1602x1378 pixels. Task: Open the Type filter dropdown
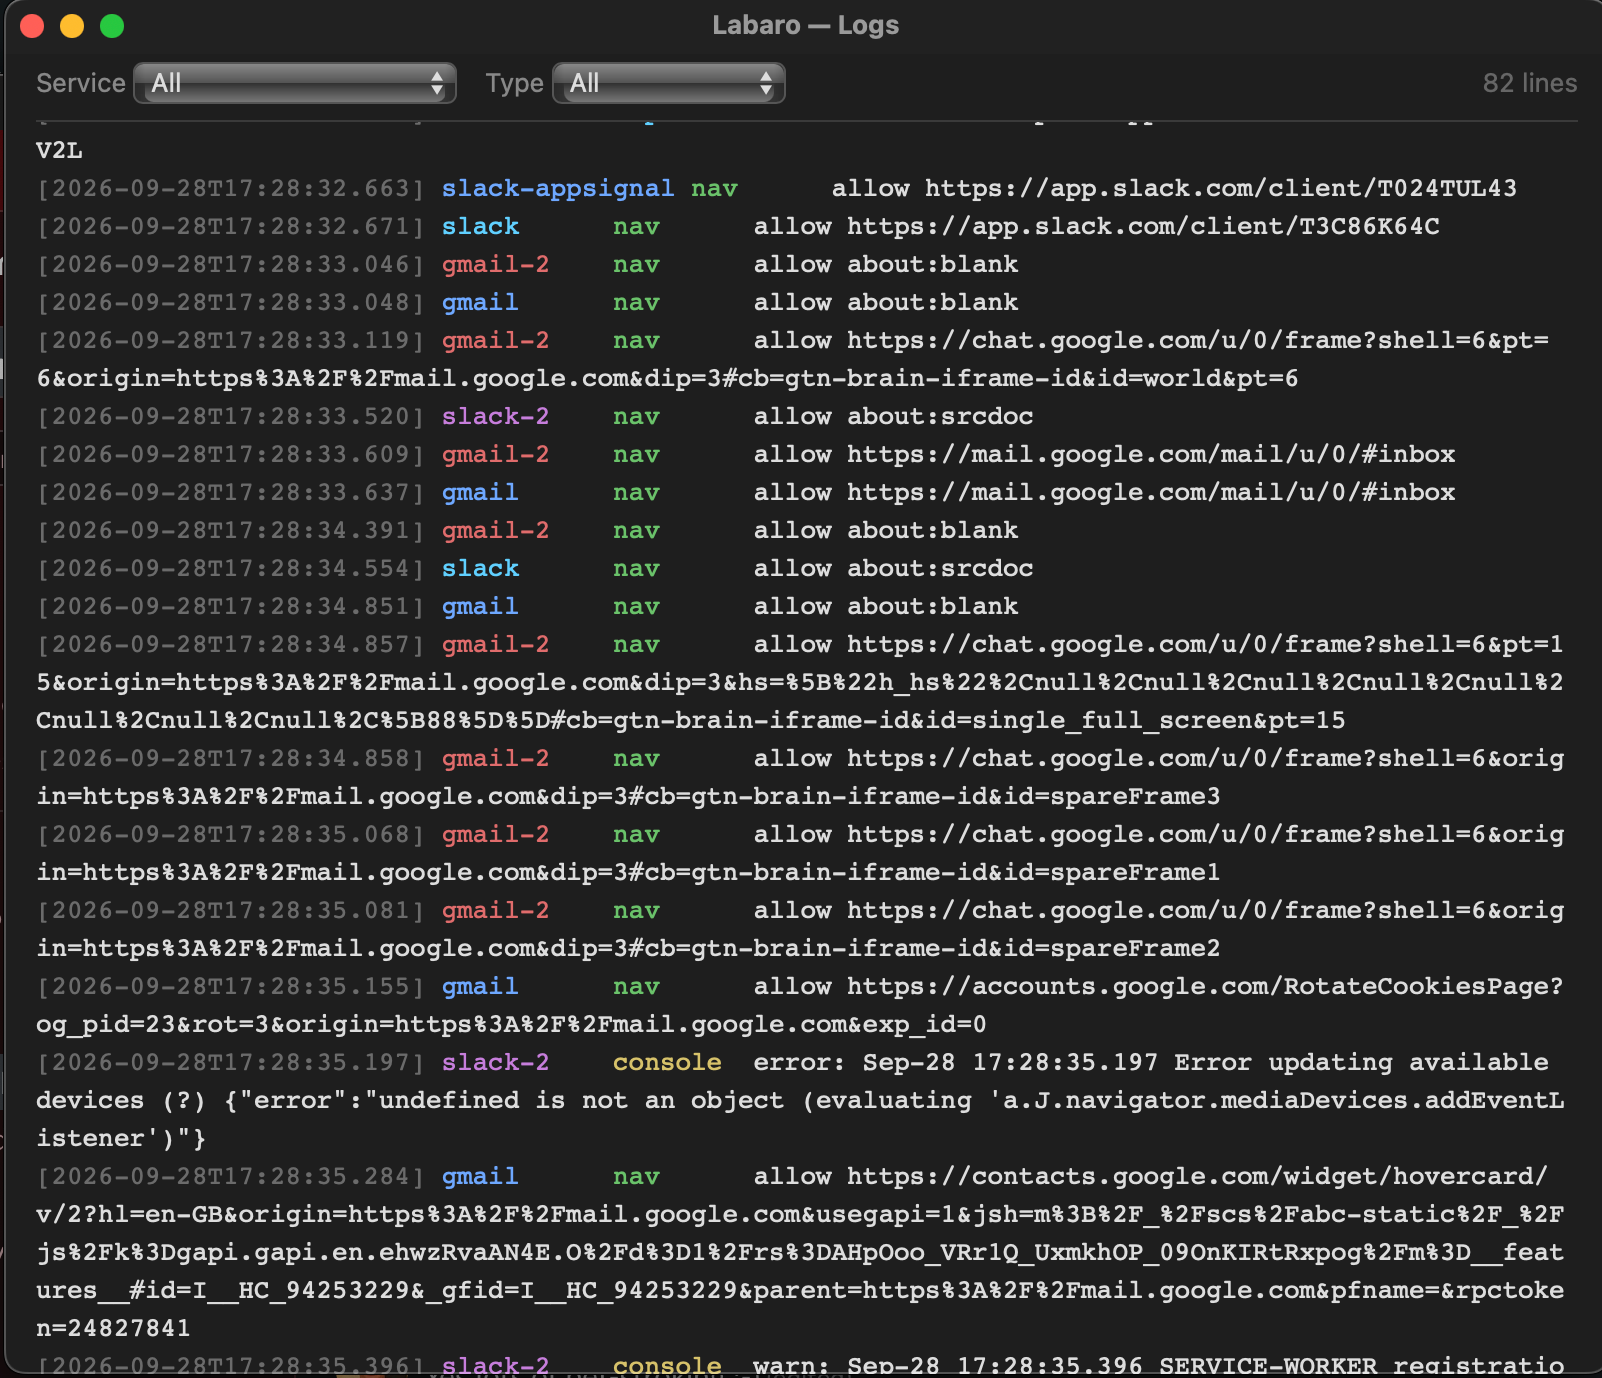click(x=669, y=83)
